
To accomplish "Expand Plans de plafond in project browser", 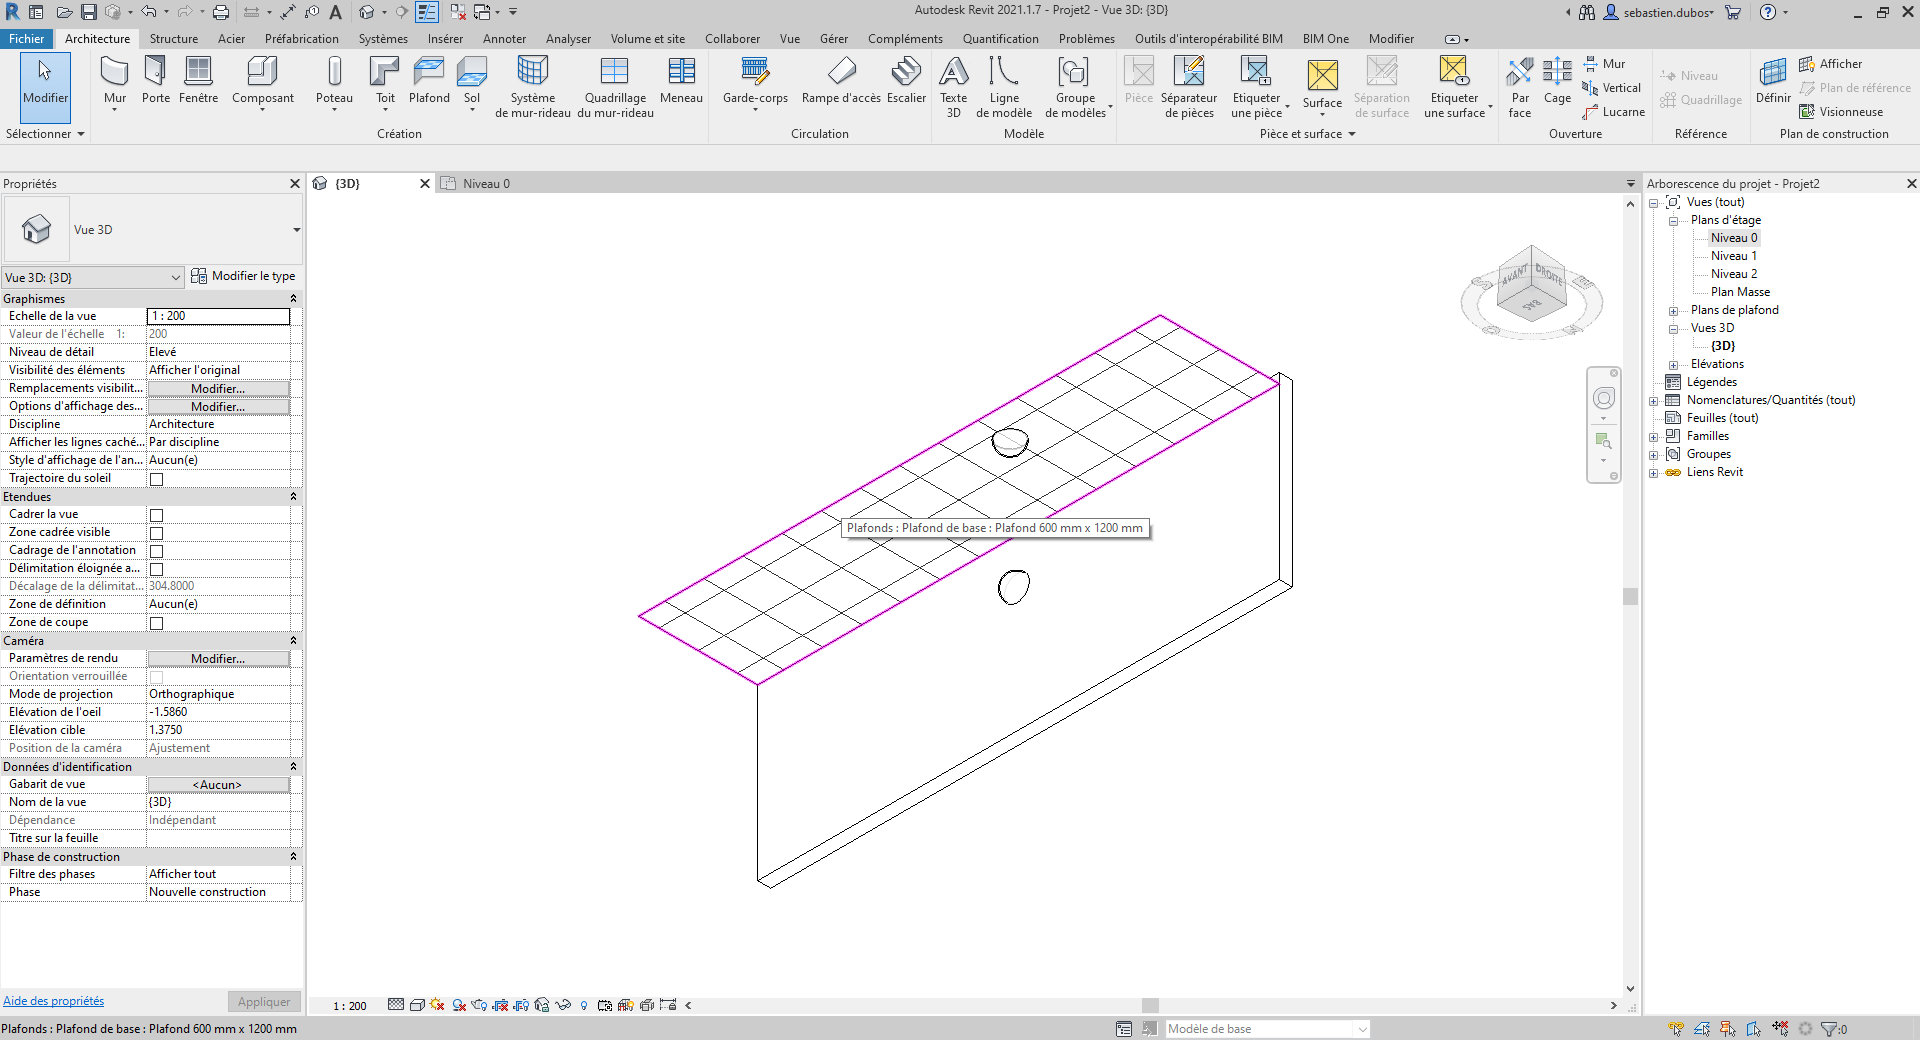I will click(x=1673, y=311).
